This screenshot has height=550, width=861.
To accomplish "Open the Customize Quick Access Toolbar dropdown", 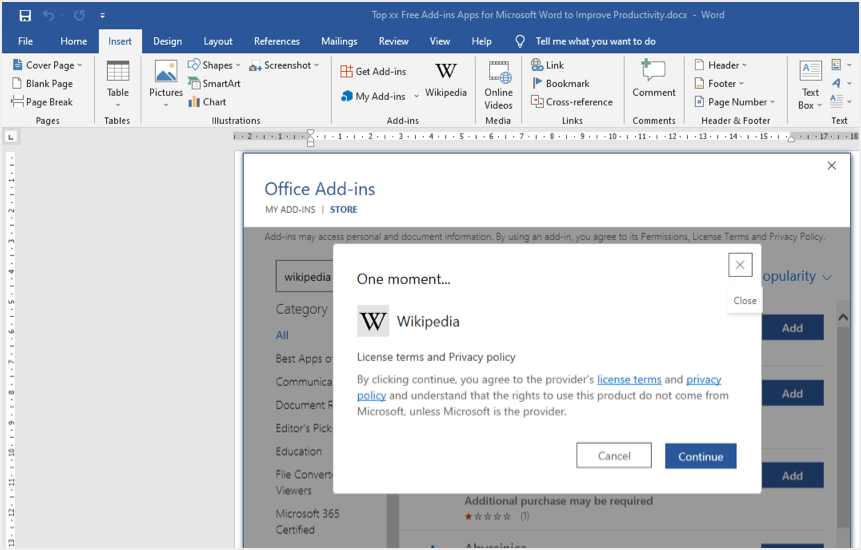I will click(102, 16).
